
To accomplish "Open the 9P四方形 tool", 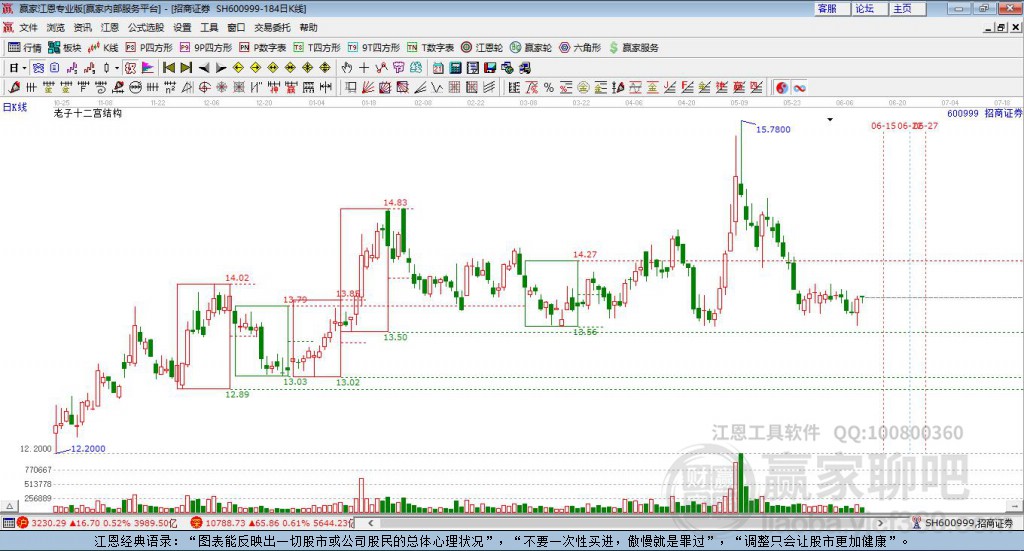I will coord(206,48).
